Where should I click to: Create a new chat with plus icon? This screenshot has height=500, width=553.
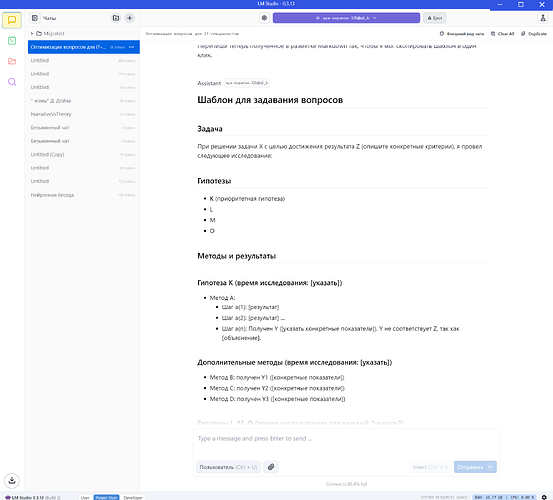(129, 18)
